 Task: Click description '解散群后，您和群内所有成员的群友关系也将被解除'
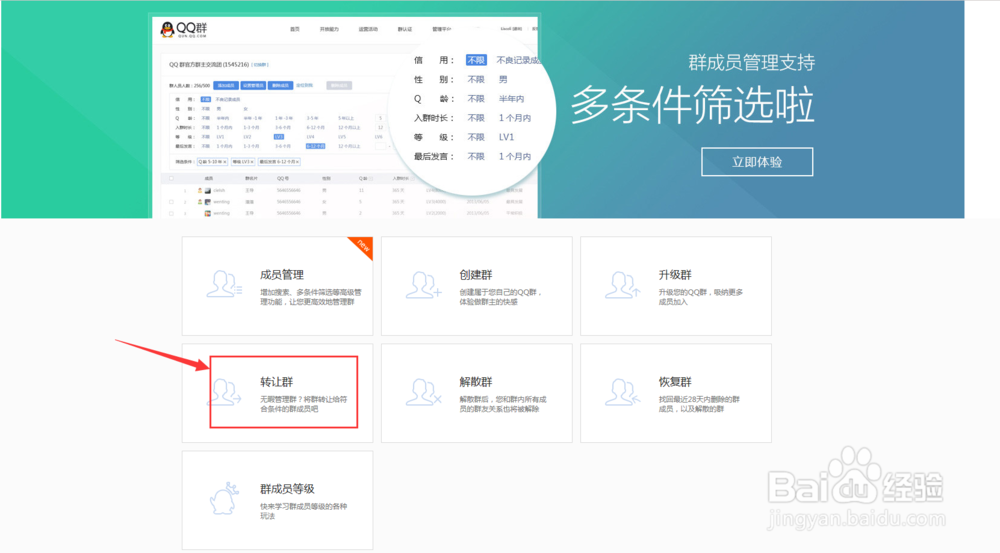pos(503,404)
